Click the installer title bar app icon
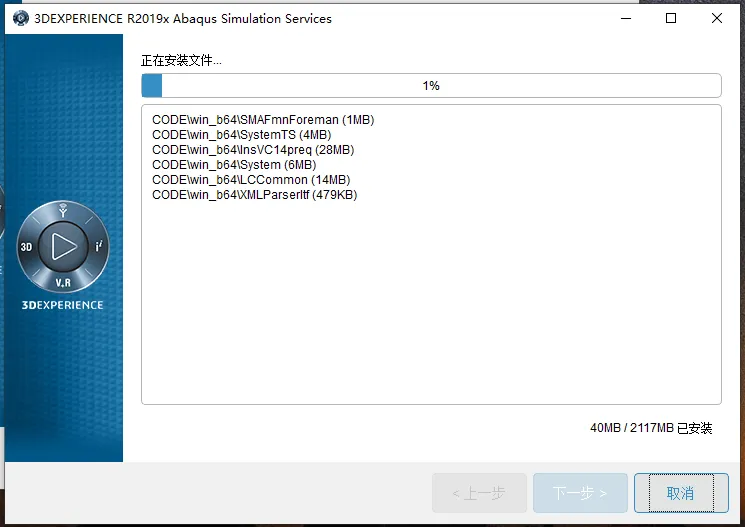The height and width of the screenshot is (527, 745). [x=20, y=19]
